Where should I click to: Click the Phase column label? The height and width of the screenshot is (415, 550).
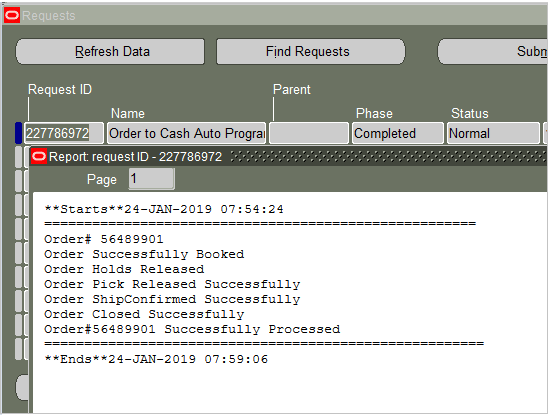[x=374, y=113]
